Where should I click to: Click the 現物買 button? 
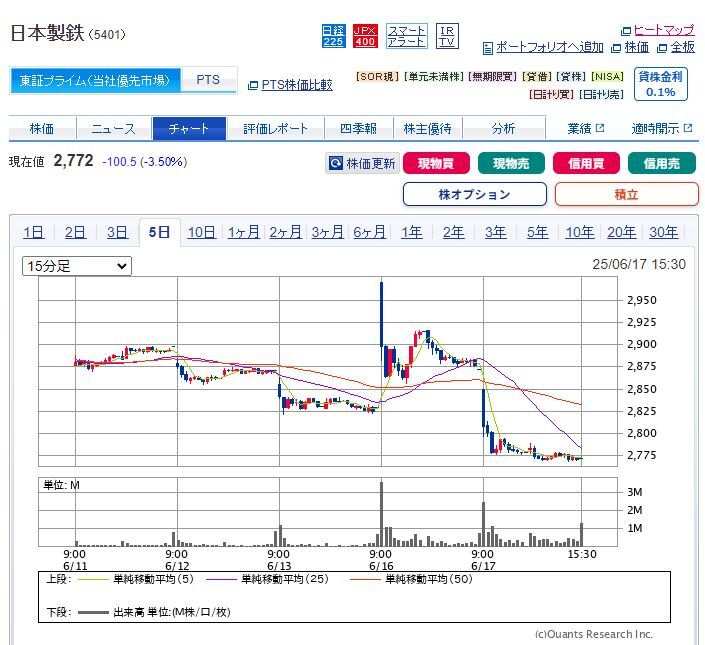(436, 163)
